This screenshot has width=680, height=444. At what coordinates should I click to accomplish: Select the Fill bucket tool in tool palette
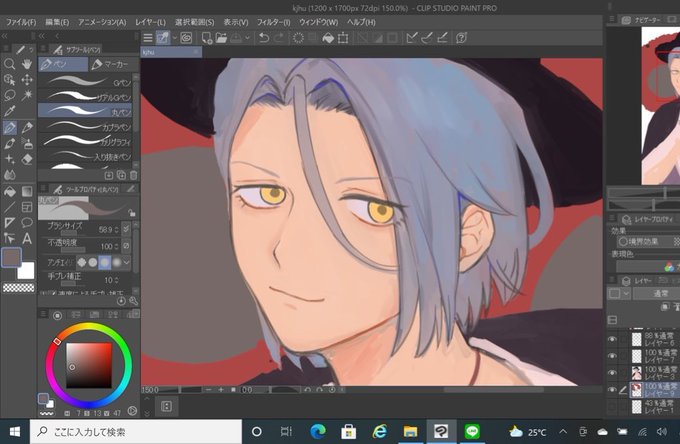point(10,191)
